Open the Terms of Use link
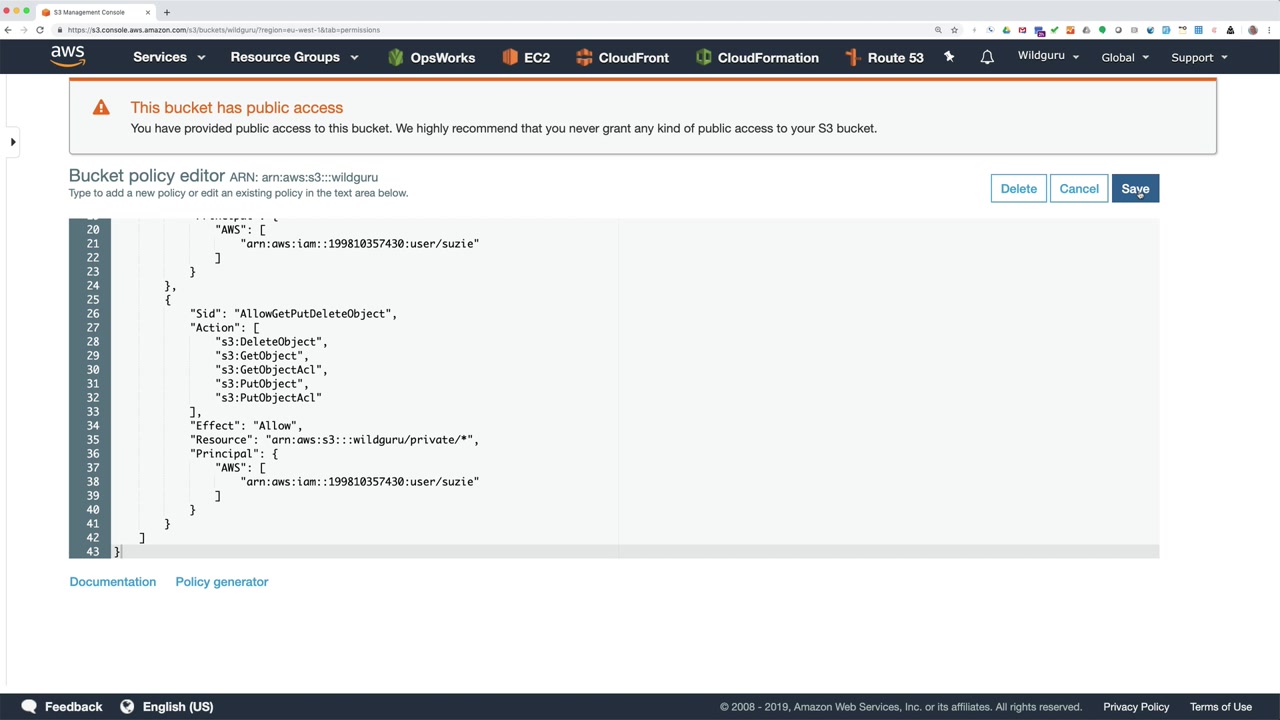The width and height of the screenshot is (1280, 720). (x=1221, y=707)
